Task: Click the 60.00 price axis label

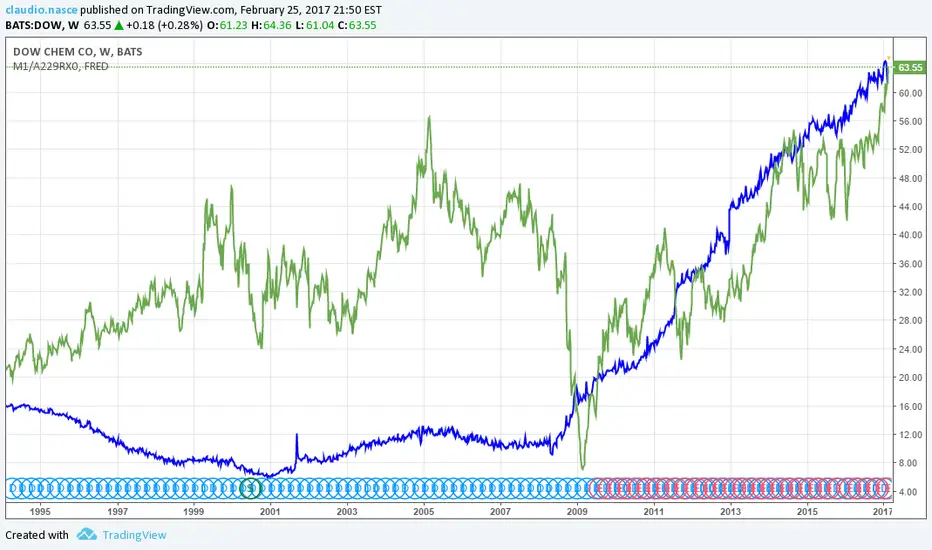Action: pyautogui.click(x=911, y=93)
